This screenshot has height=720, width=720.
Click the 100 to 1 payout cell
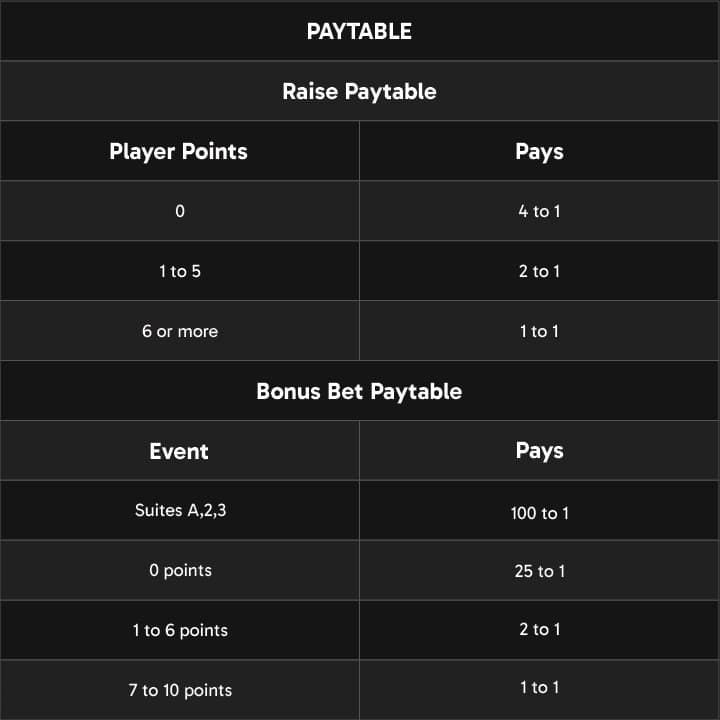coord(539,513)
